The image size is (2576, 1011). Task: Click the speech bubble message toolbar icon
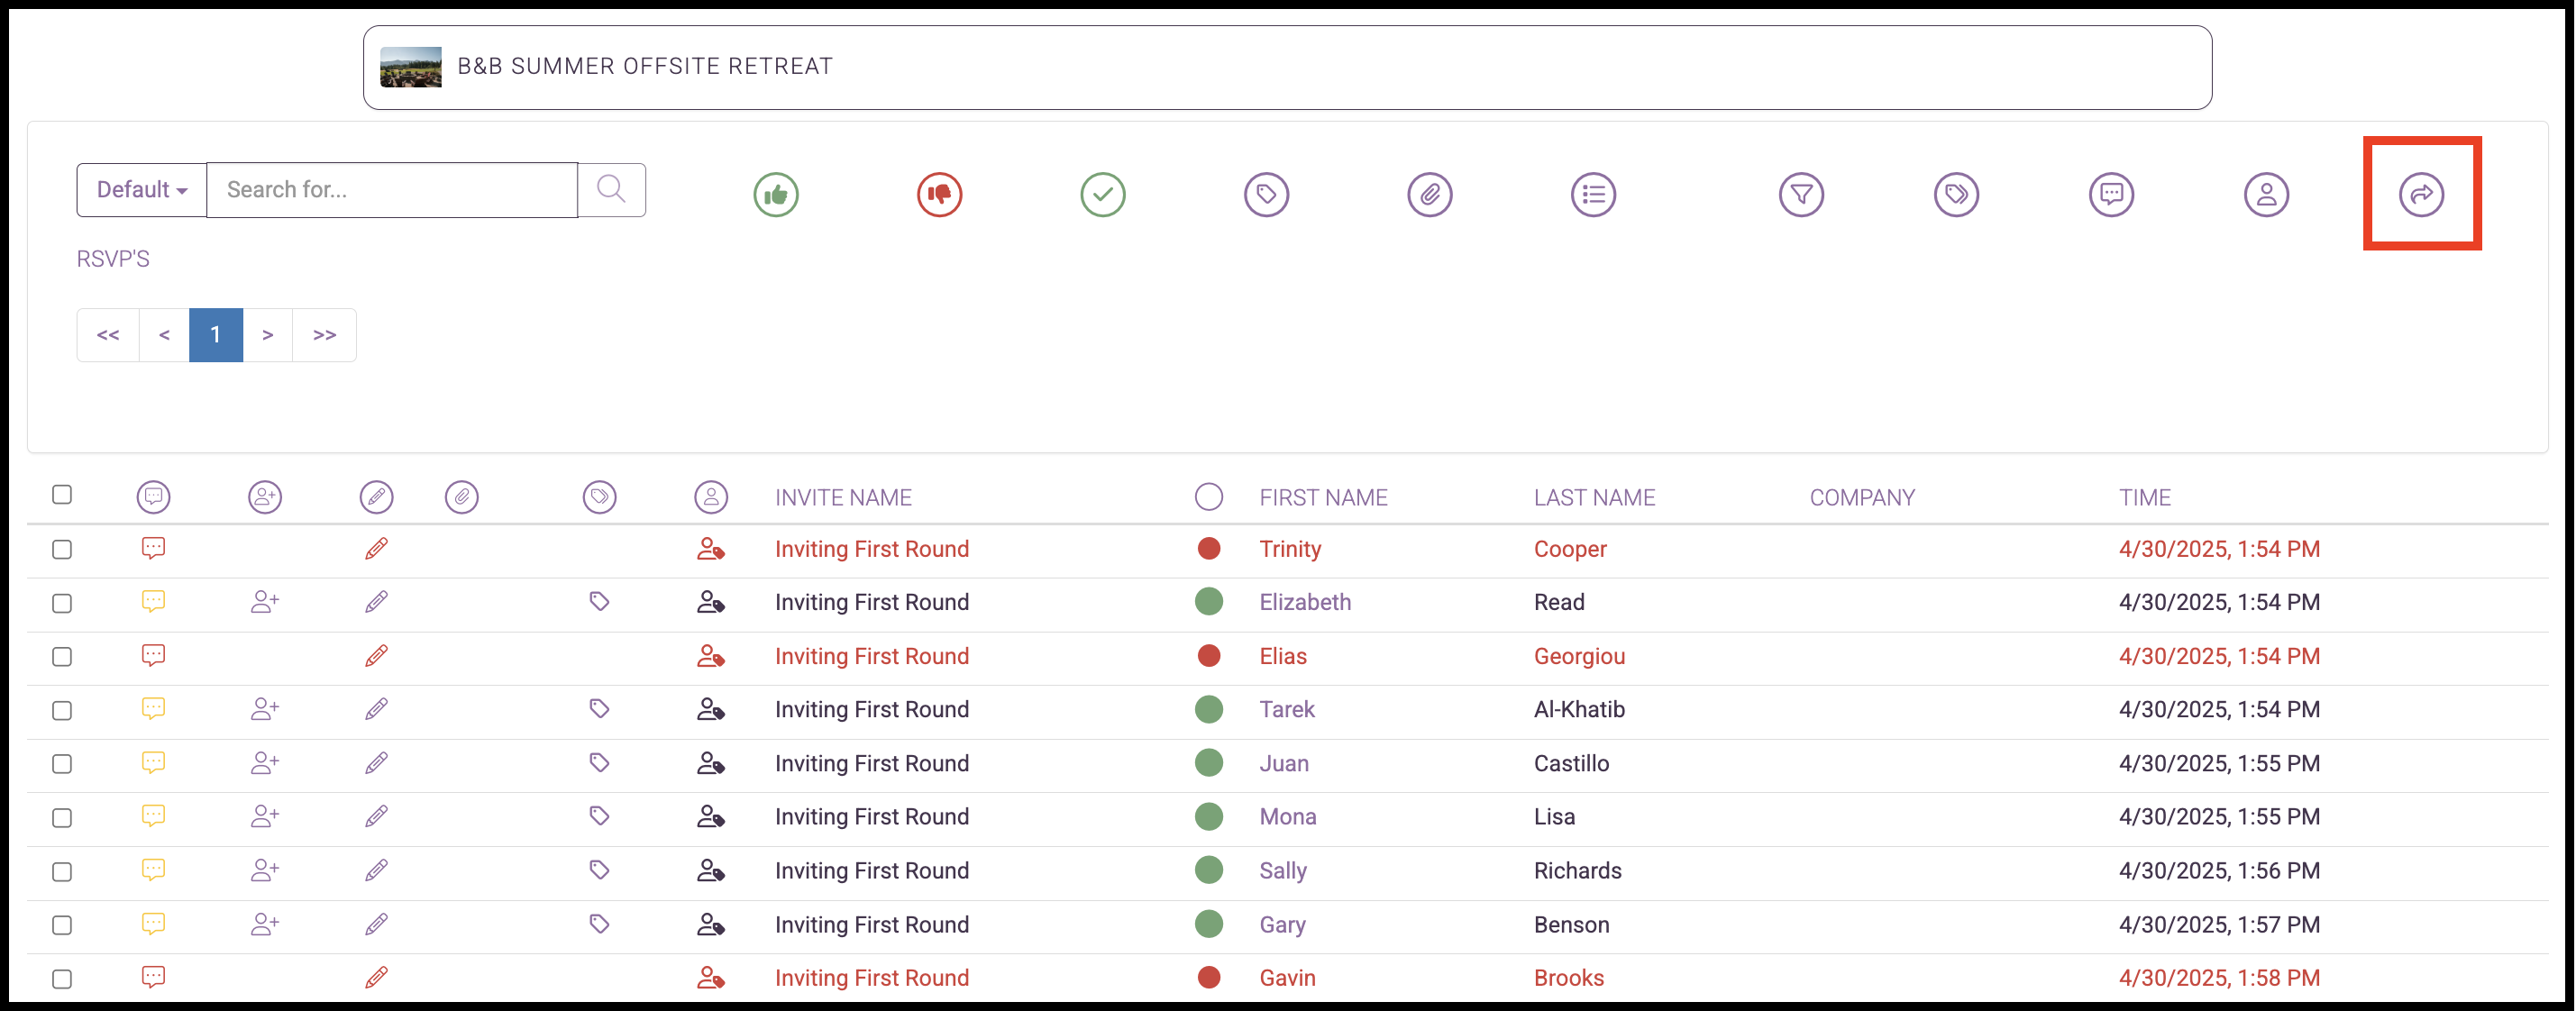tap(2111, 194)
